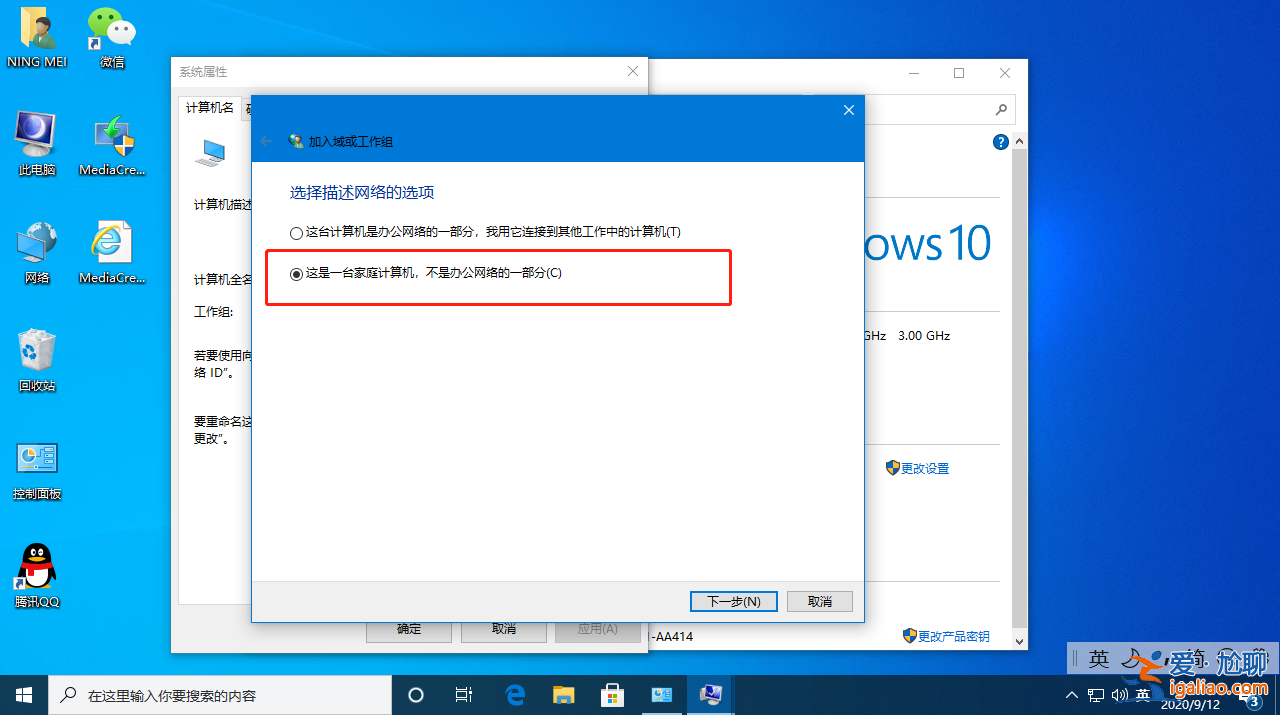The height and width of the screenshot is (715, 1280).
Task: Switch to the 计算机名 tab
Action: click(x=209, y=107)
